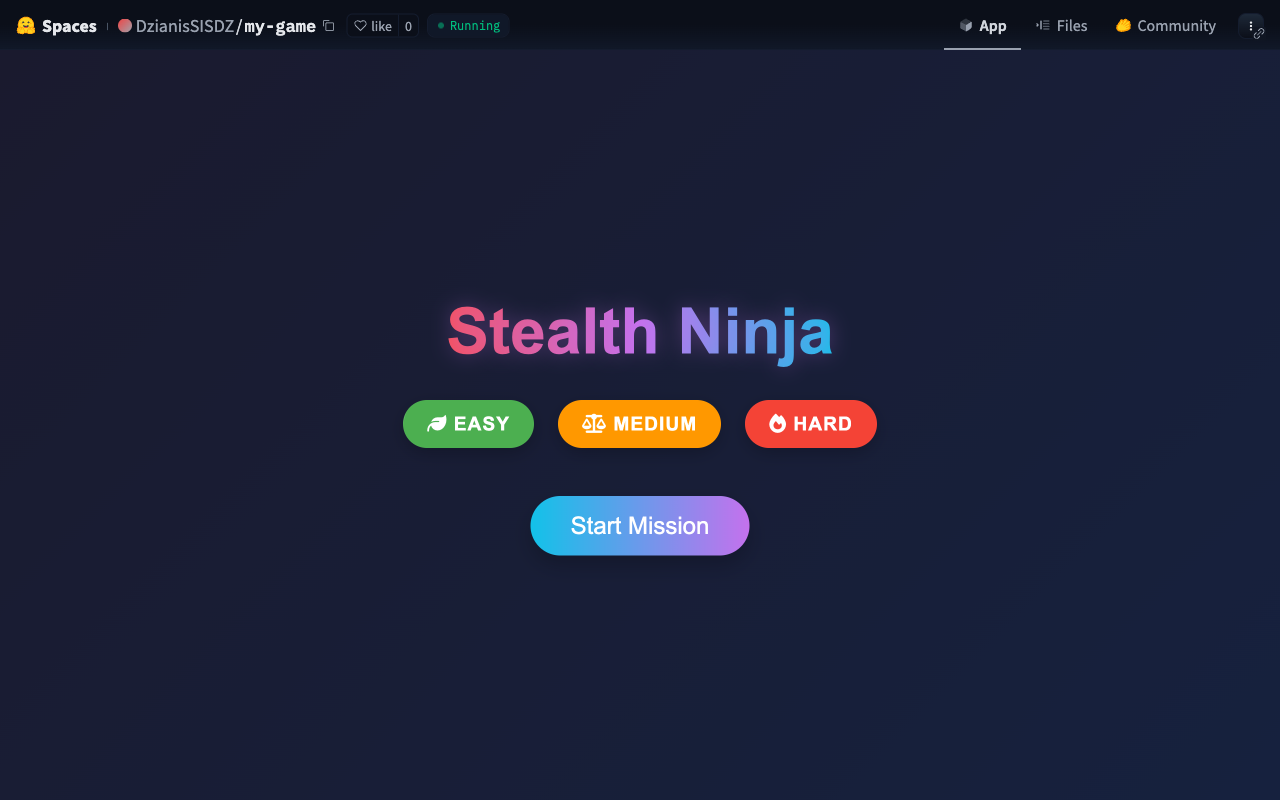
Task: Click the Stealth Ninja title heading
Action: point(639,331)
